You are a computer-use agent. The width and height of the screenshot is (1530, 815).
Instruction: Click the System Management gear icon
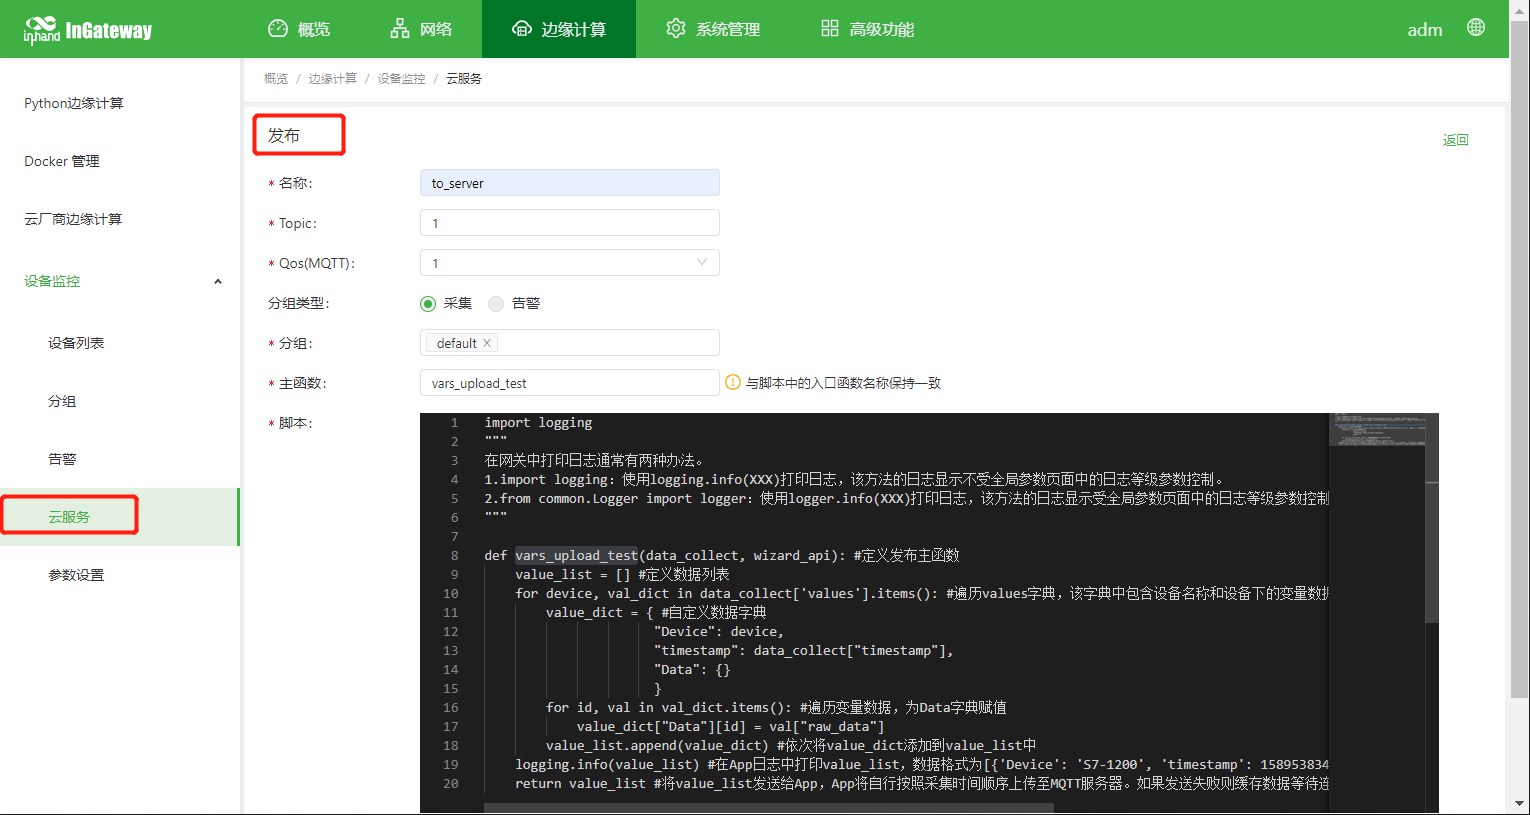pyautogui.click(x=676, y=29)
